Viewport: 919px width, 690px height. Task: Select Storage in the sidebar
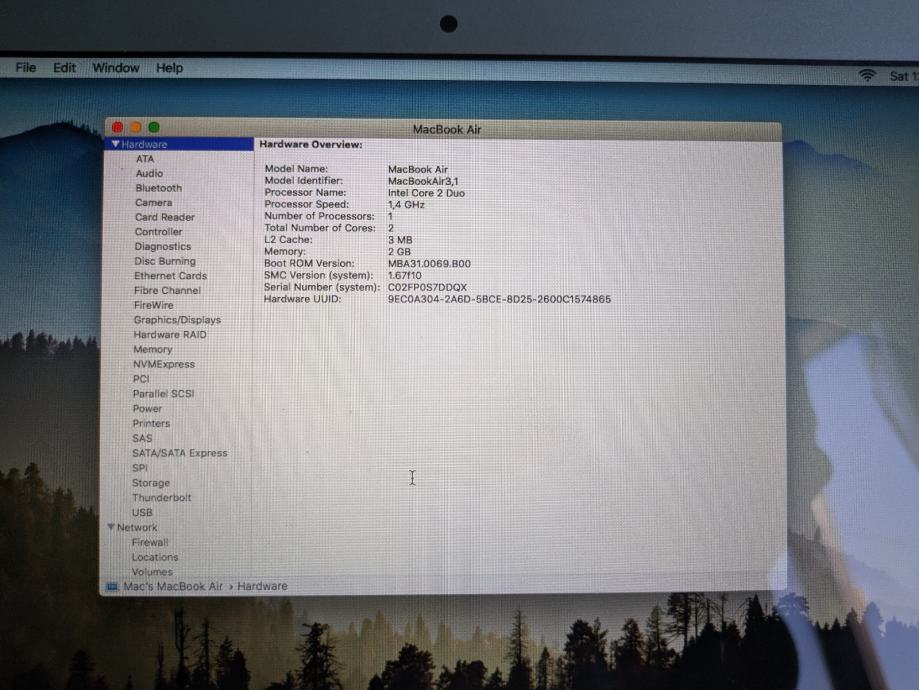point(151,483)
